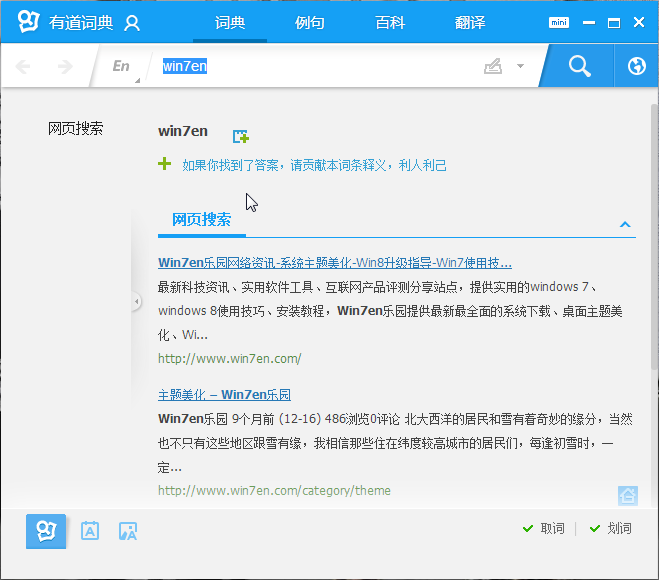This screenshot has width=659, height=580.
Task: Click the magnifier search button
Action: click(x=580, y=66)
